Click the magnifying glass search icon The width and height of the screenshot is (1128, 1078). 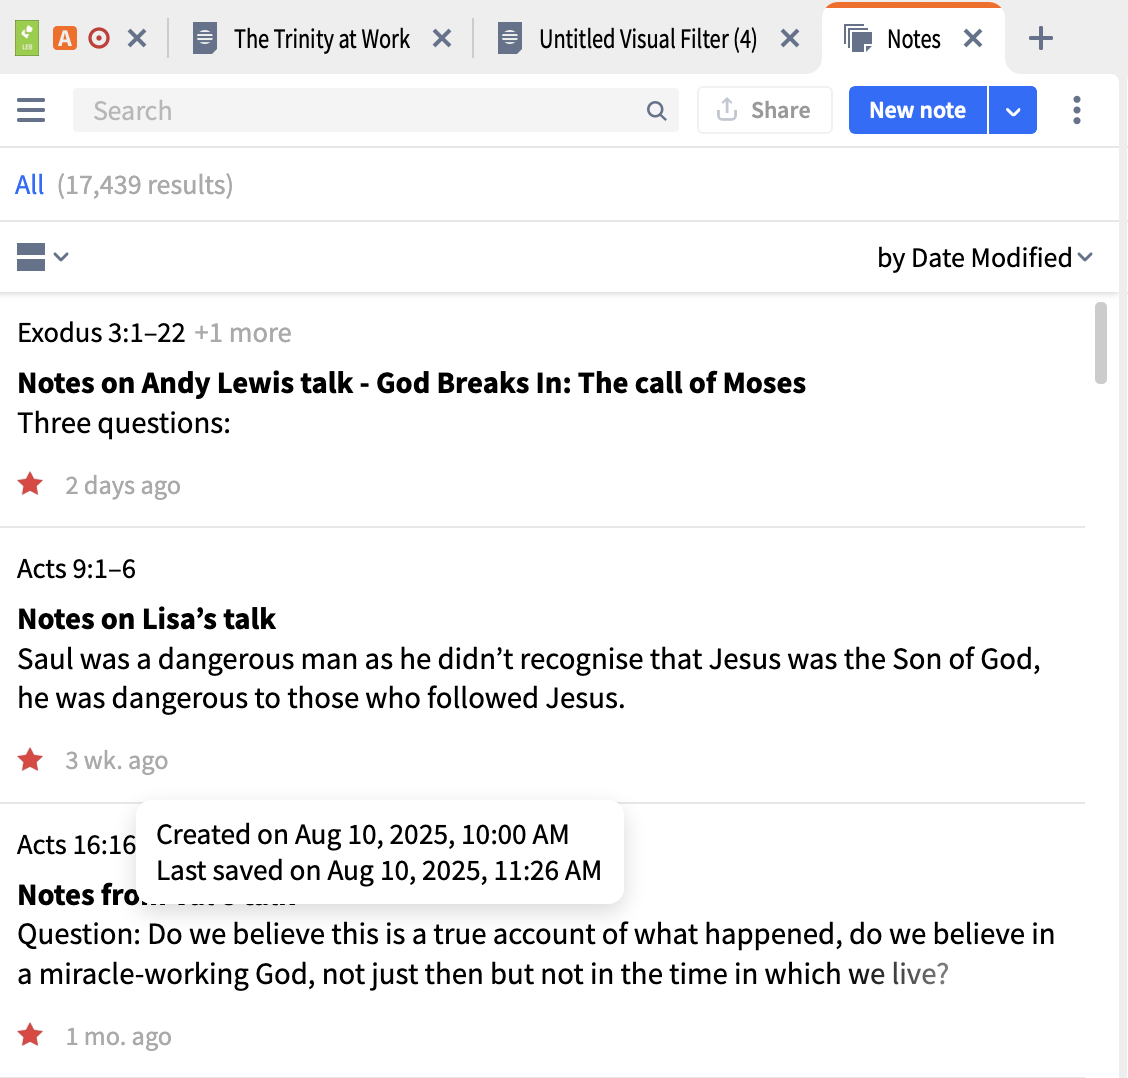tap(656, 110)
